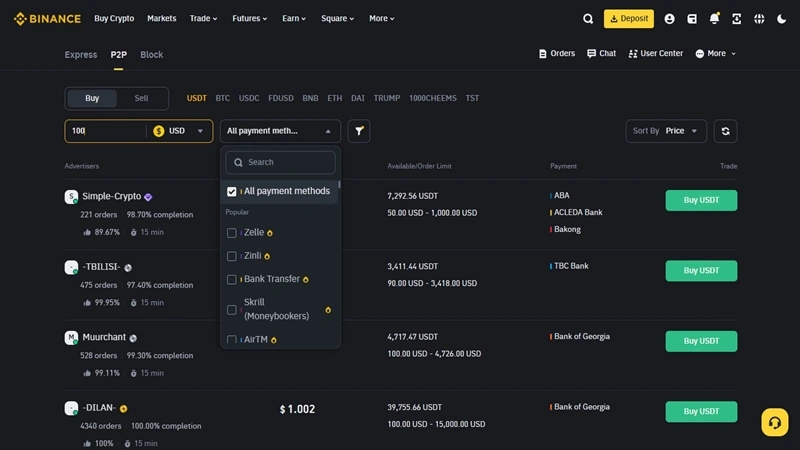Click the refresh listings icon
Screen dimensions: 800x450
point(726,131)
